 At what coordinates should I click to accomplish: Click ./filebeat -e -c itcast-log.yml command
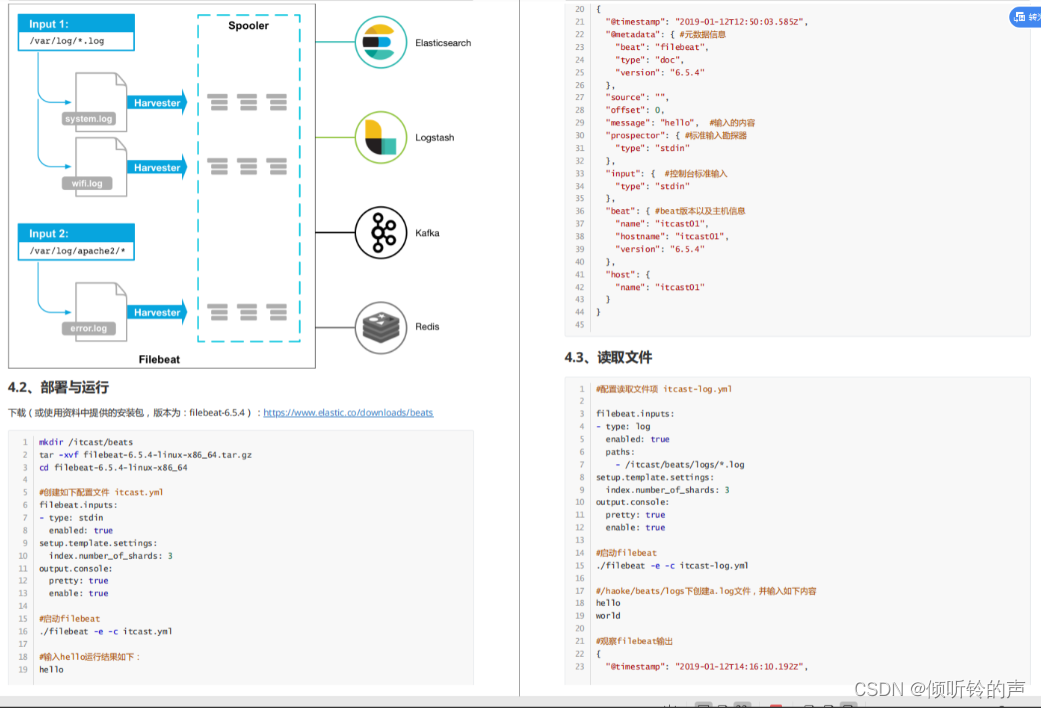(x=672, y=566)
